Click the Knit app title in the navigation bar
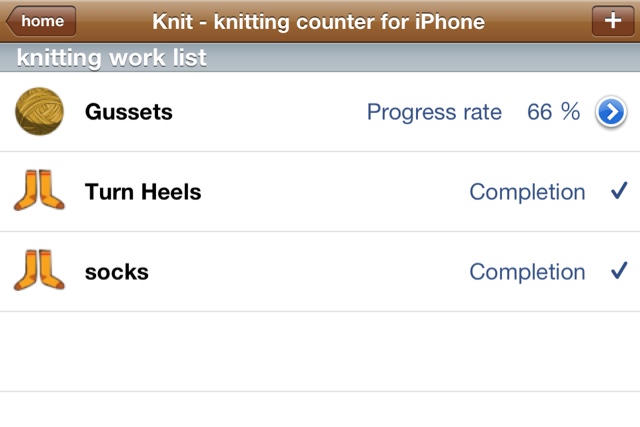Screen dimensions: 640x427 (x=318, y=21)
